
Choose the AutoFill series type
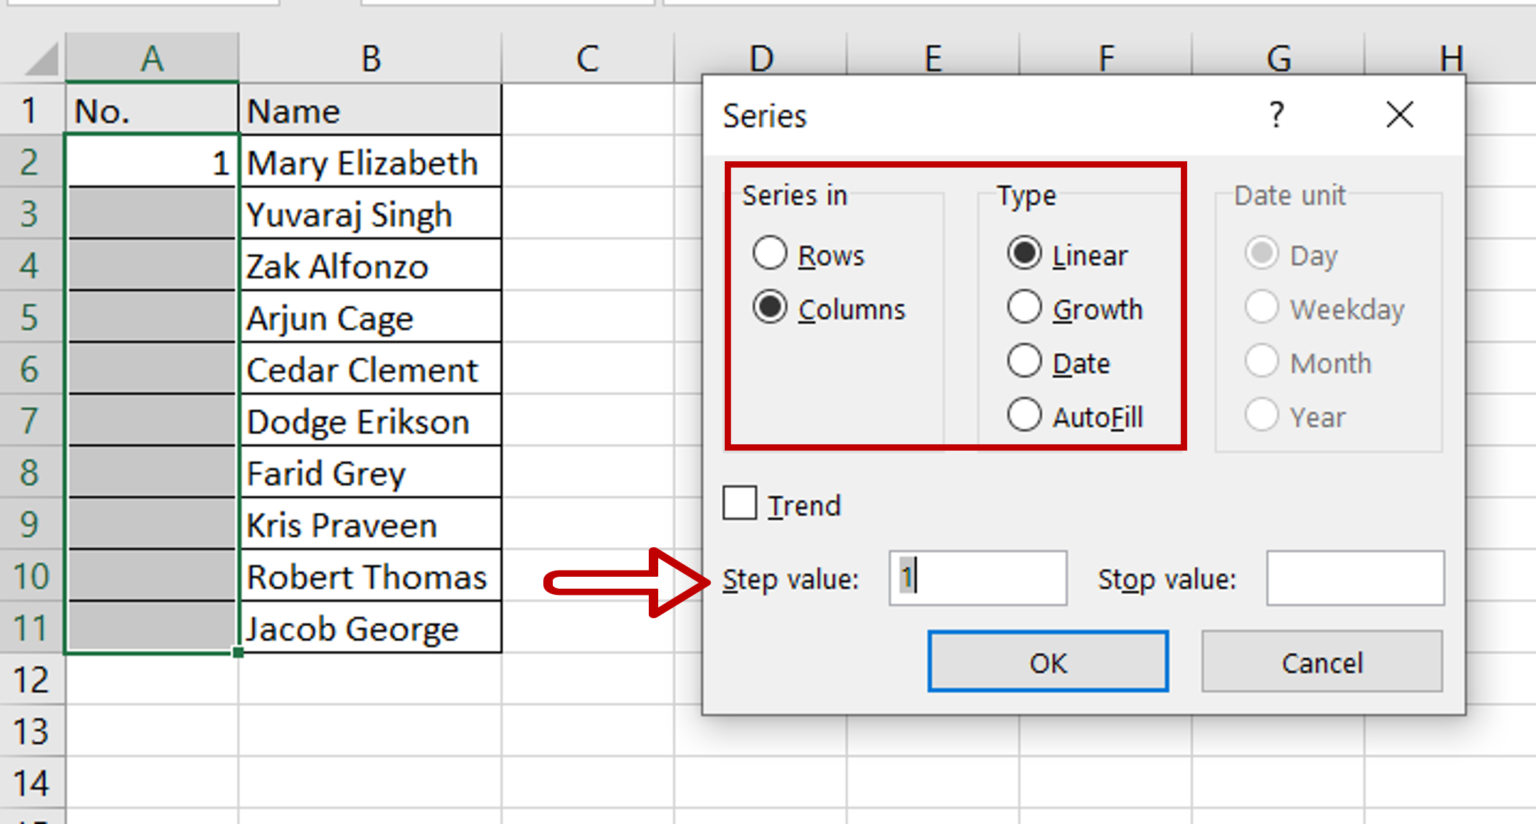pos(1025,415)
